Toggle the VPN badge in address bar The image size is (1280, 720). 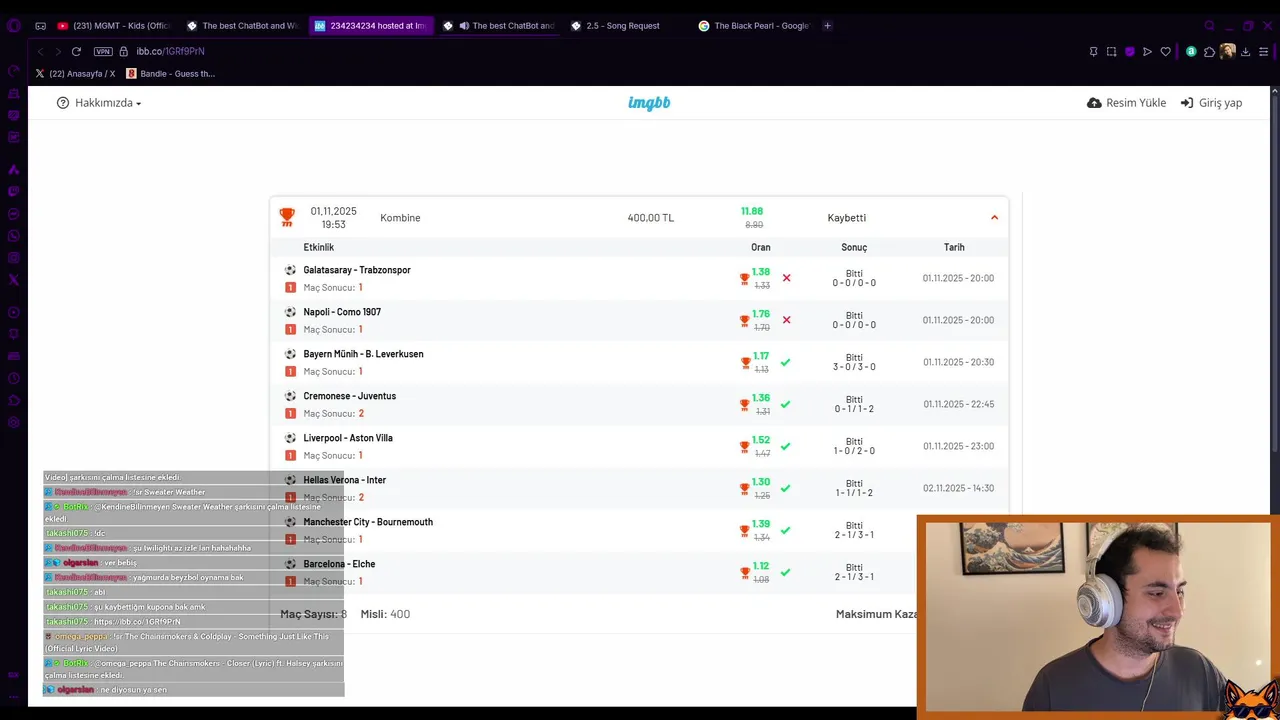click(x=103, y=51)
